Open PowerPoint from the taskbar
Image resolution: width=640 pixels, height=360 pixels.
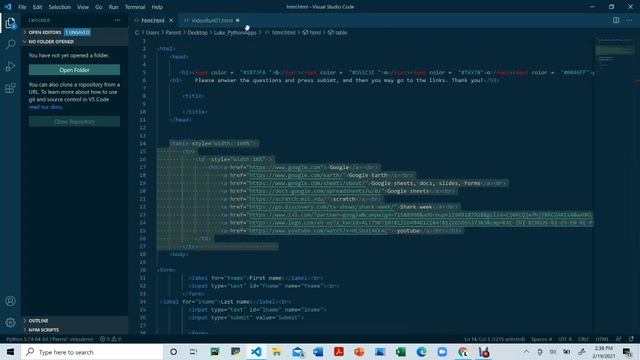click(359, 352)
